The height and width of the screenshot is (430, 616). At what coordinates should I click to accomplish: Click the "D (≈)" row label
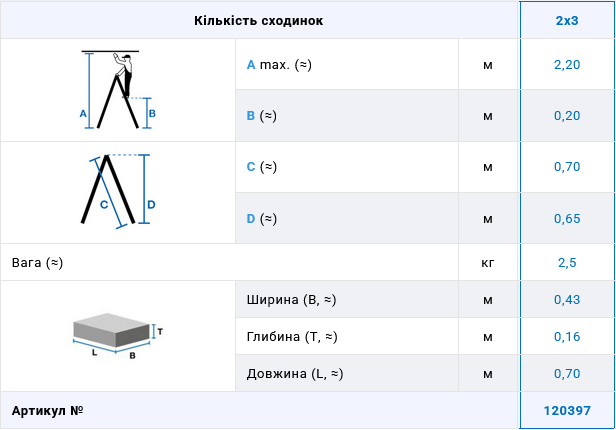pyautogui.click(x=261, y=218)
